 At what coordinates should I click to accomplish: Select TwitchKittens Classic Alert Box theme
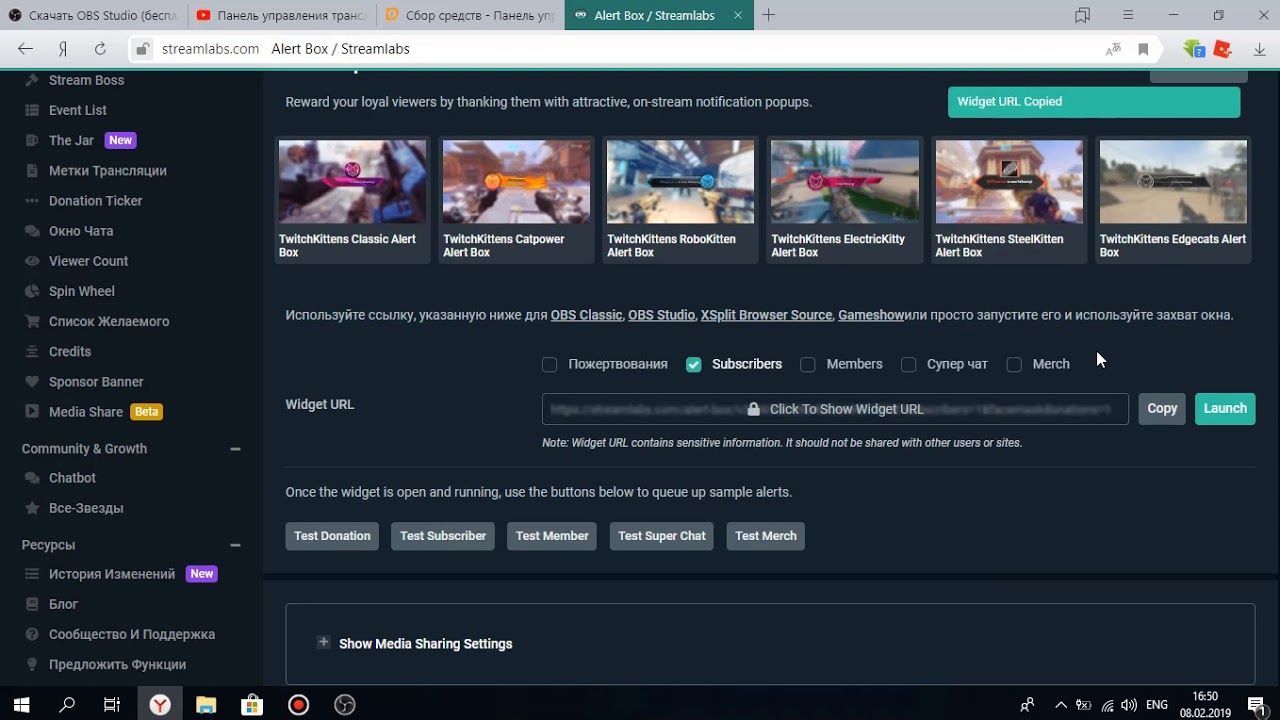352,200
